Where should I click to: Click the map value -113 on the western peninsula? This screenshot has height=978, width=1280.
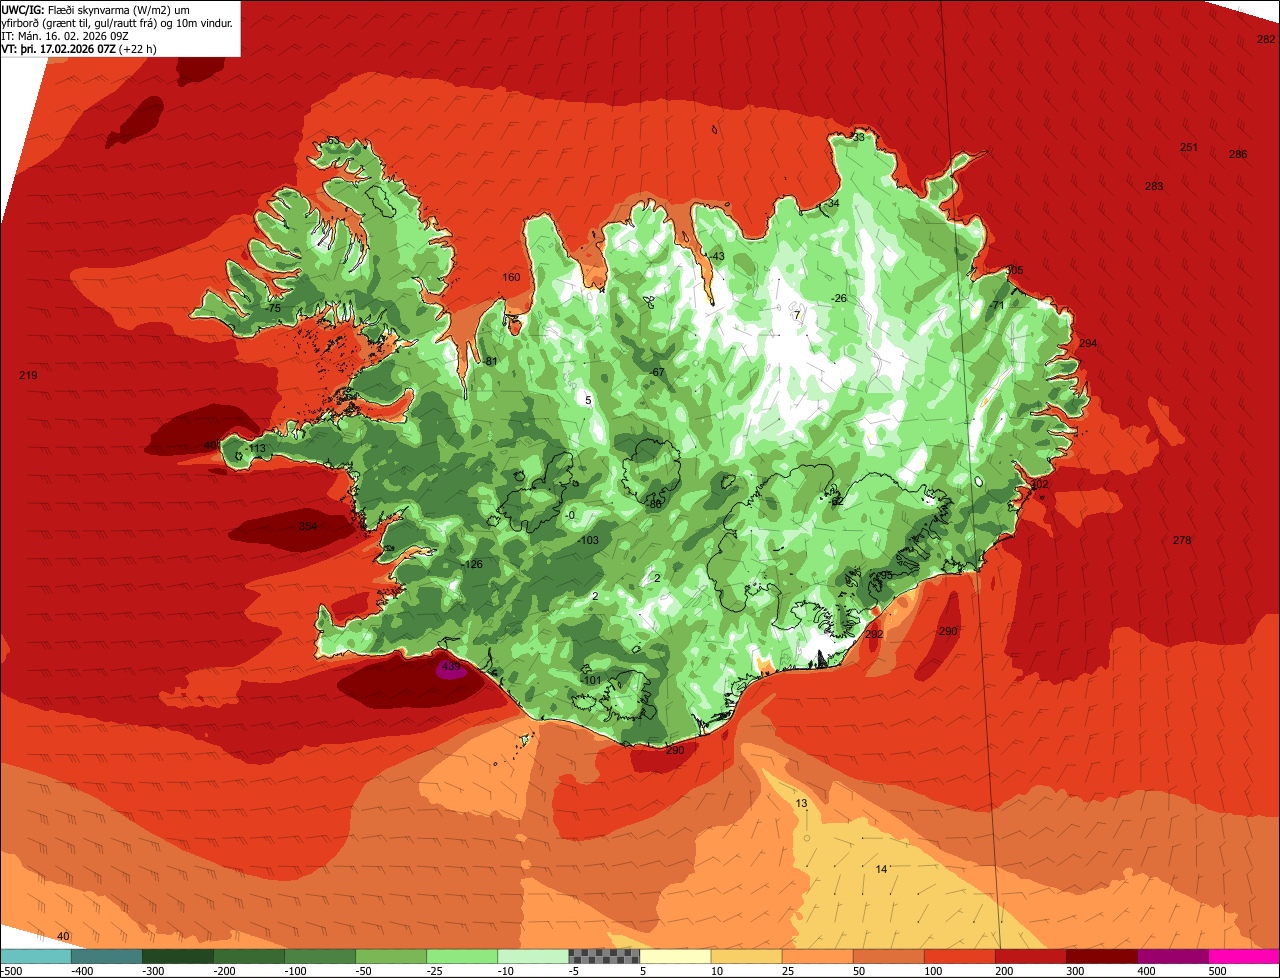coord(256,448)
